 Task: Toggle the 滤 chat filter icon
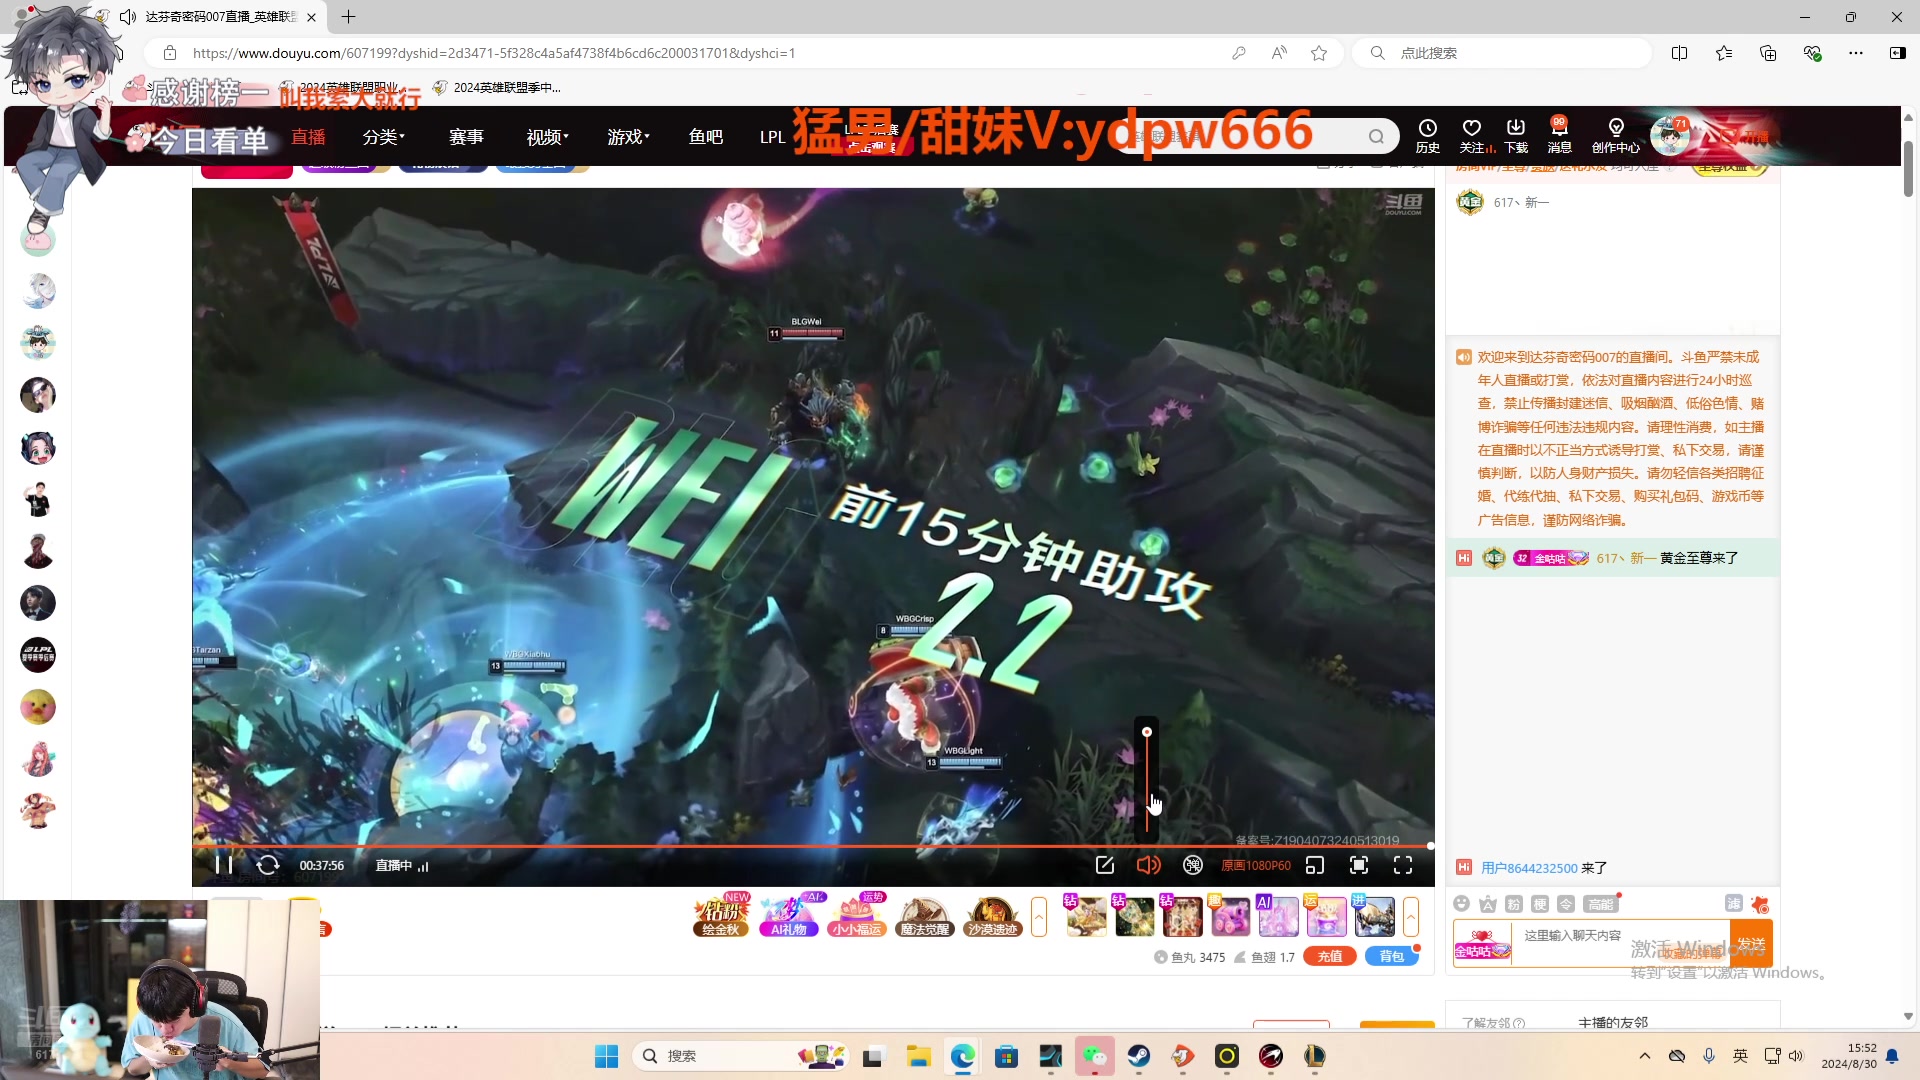tap(1734, 904)
